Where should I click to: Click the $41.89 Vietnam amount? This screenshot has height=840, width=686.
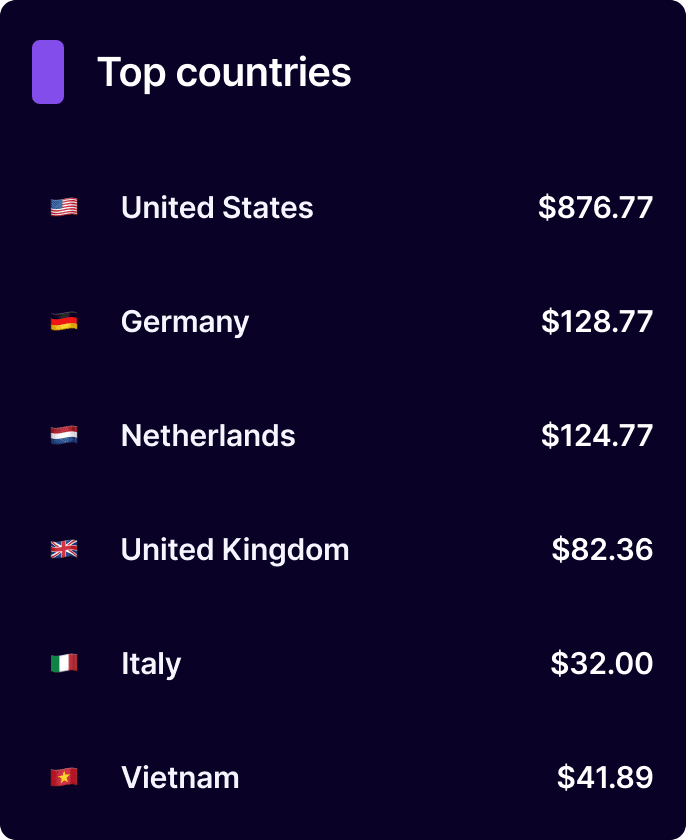tap(605, 777)
